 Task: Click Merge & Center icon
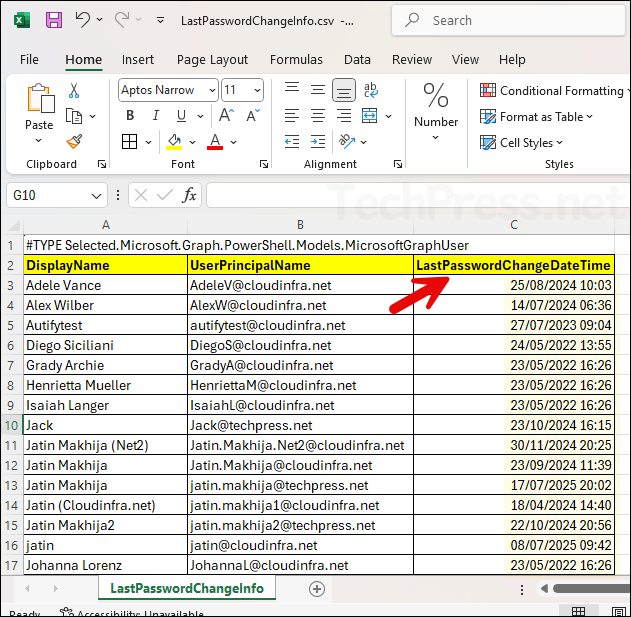click(369, 116)
